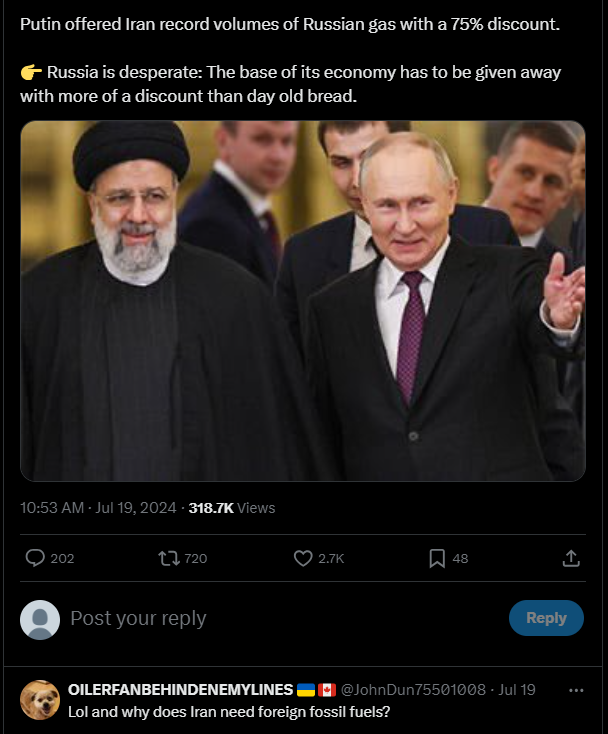
Task: Bookmark this post
Action: (437, 558)
